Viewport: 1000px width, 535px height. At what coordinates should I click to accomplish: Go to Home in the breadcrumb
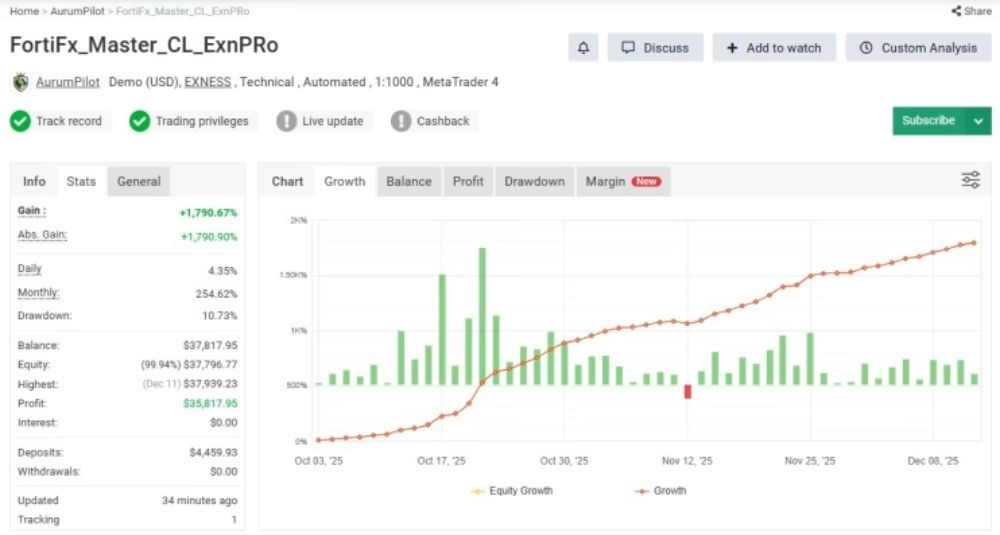(x=24, y=11)
